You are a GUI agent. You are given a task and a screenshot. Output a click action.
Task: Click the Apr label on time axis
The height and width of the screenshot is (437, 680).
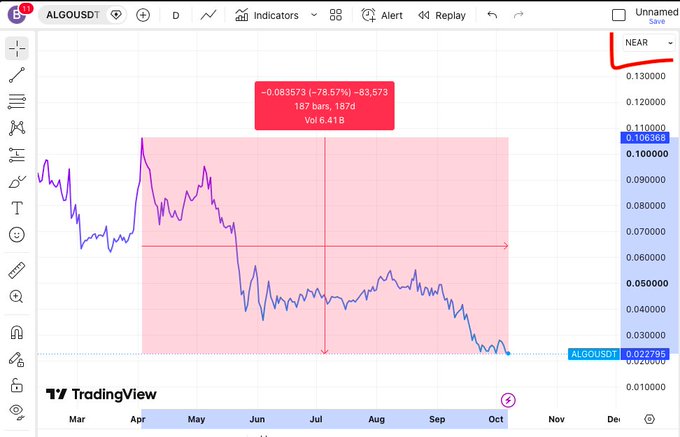coord(138,419)
